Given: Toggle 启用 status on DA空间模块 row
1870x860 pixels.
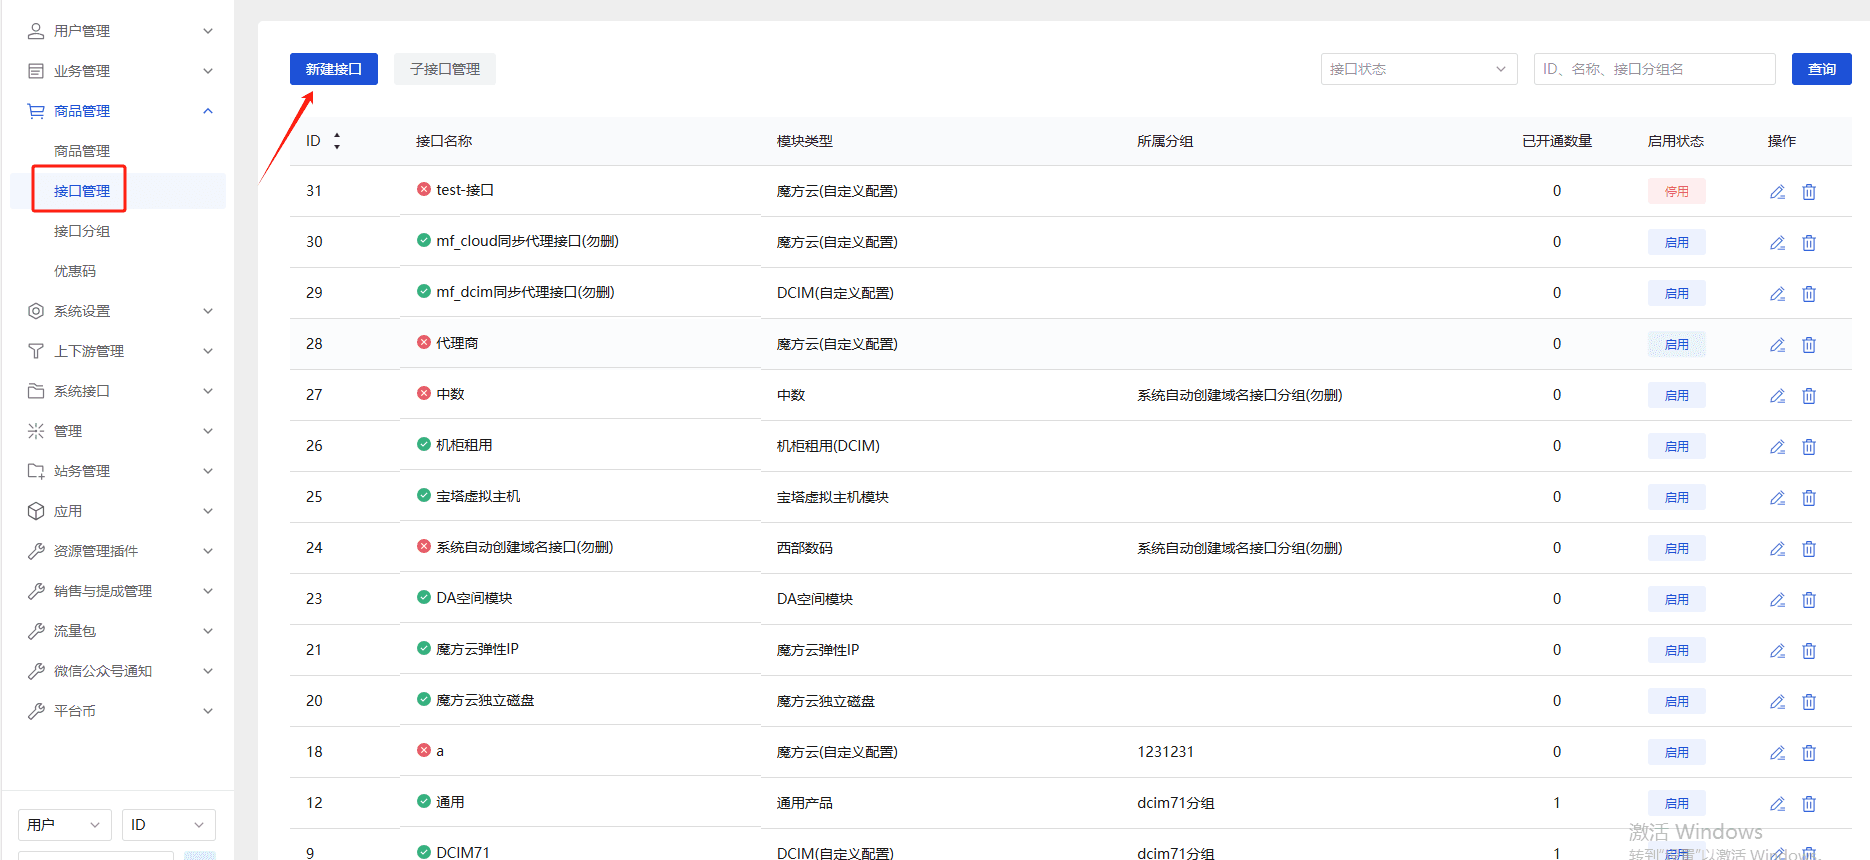Looking at the screenshot, I should click(x=1677, y=599).
